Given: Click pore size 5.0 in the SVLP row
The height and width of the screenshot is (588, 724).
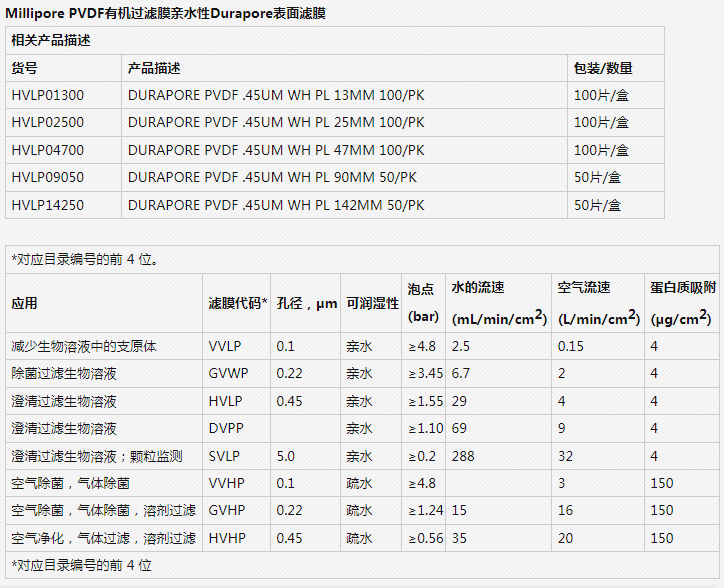Looking at the screenshot, I should 285,456.
